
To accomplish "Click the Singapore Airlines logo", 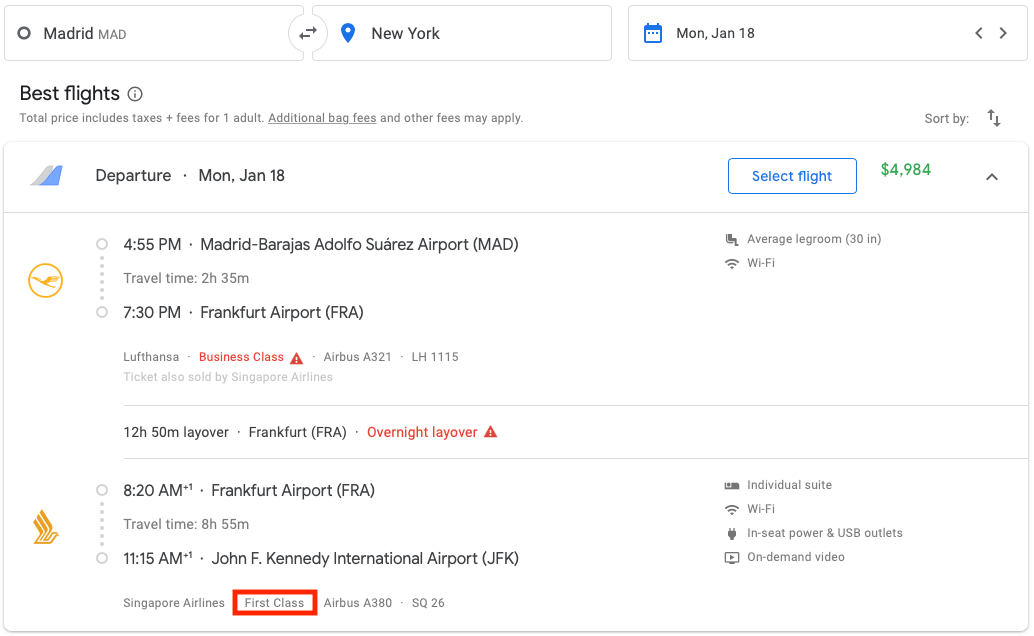I will coord(45,524).
